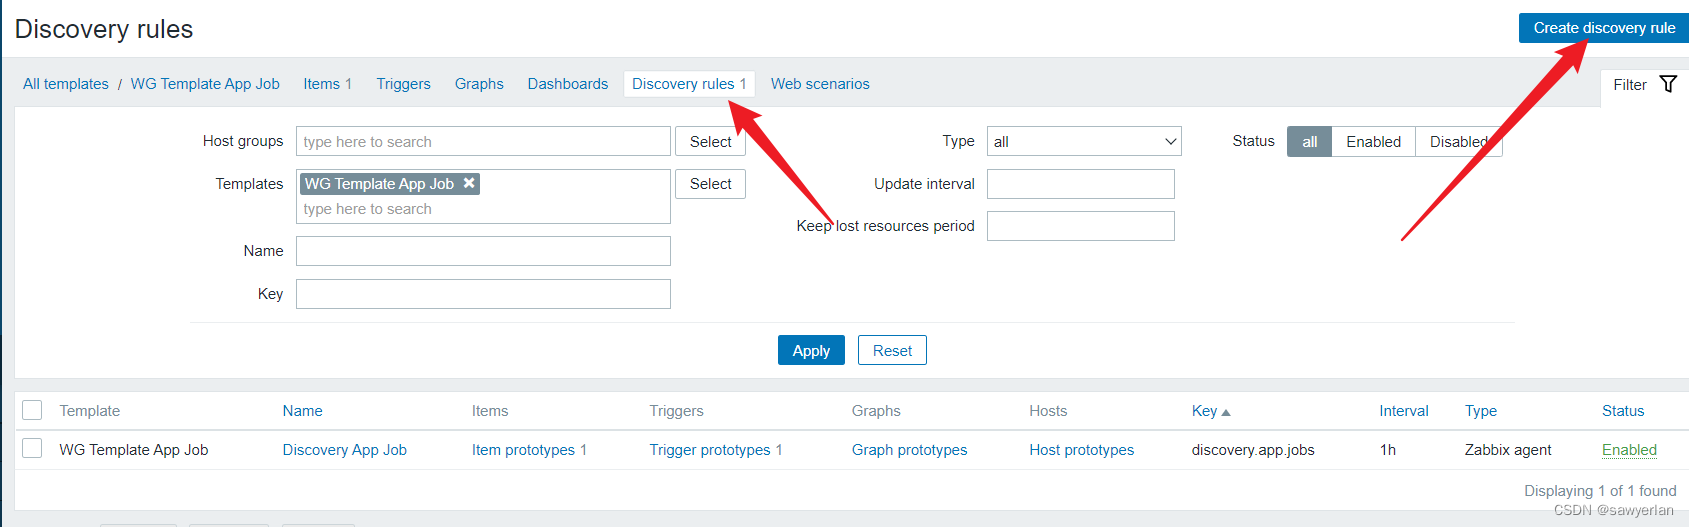1689x527 pixels.
Task: Select Enabled status filter
Action: pyautogui.click(x=1373, y=142)
